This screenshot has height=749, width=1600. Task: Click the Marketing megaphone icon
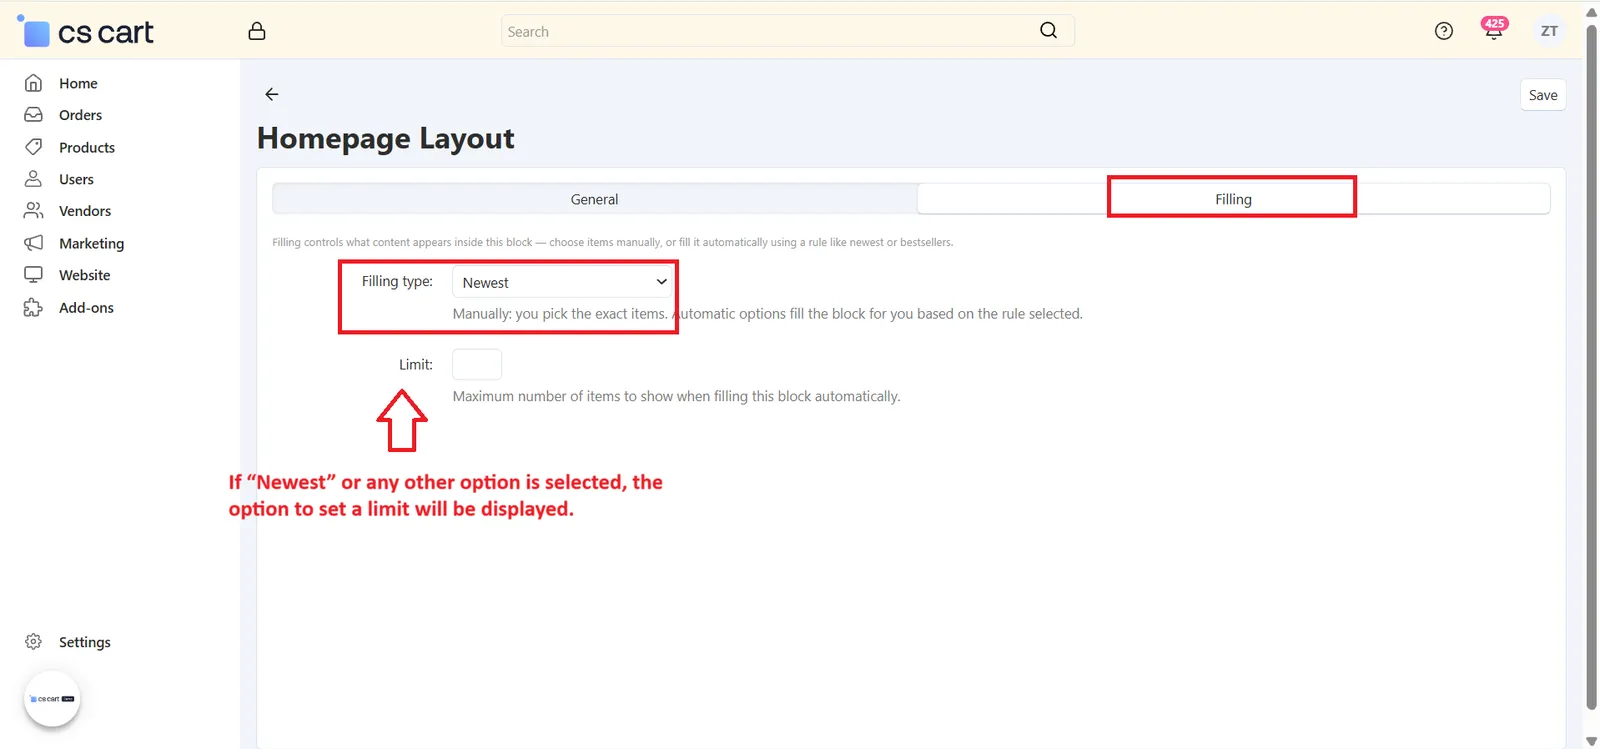click(33, 243)
